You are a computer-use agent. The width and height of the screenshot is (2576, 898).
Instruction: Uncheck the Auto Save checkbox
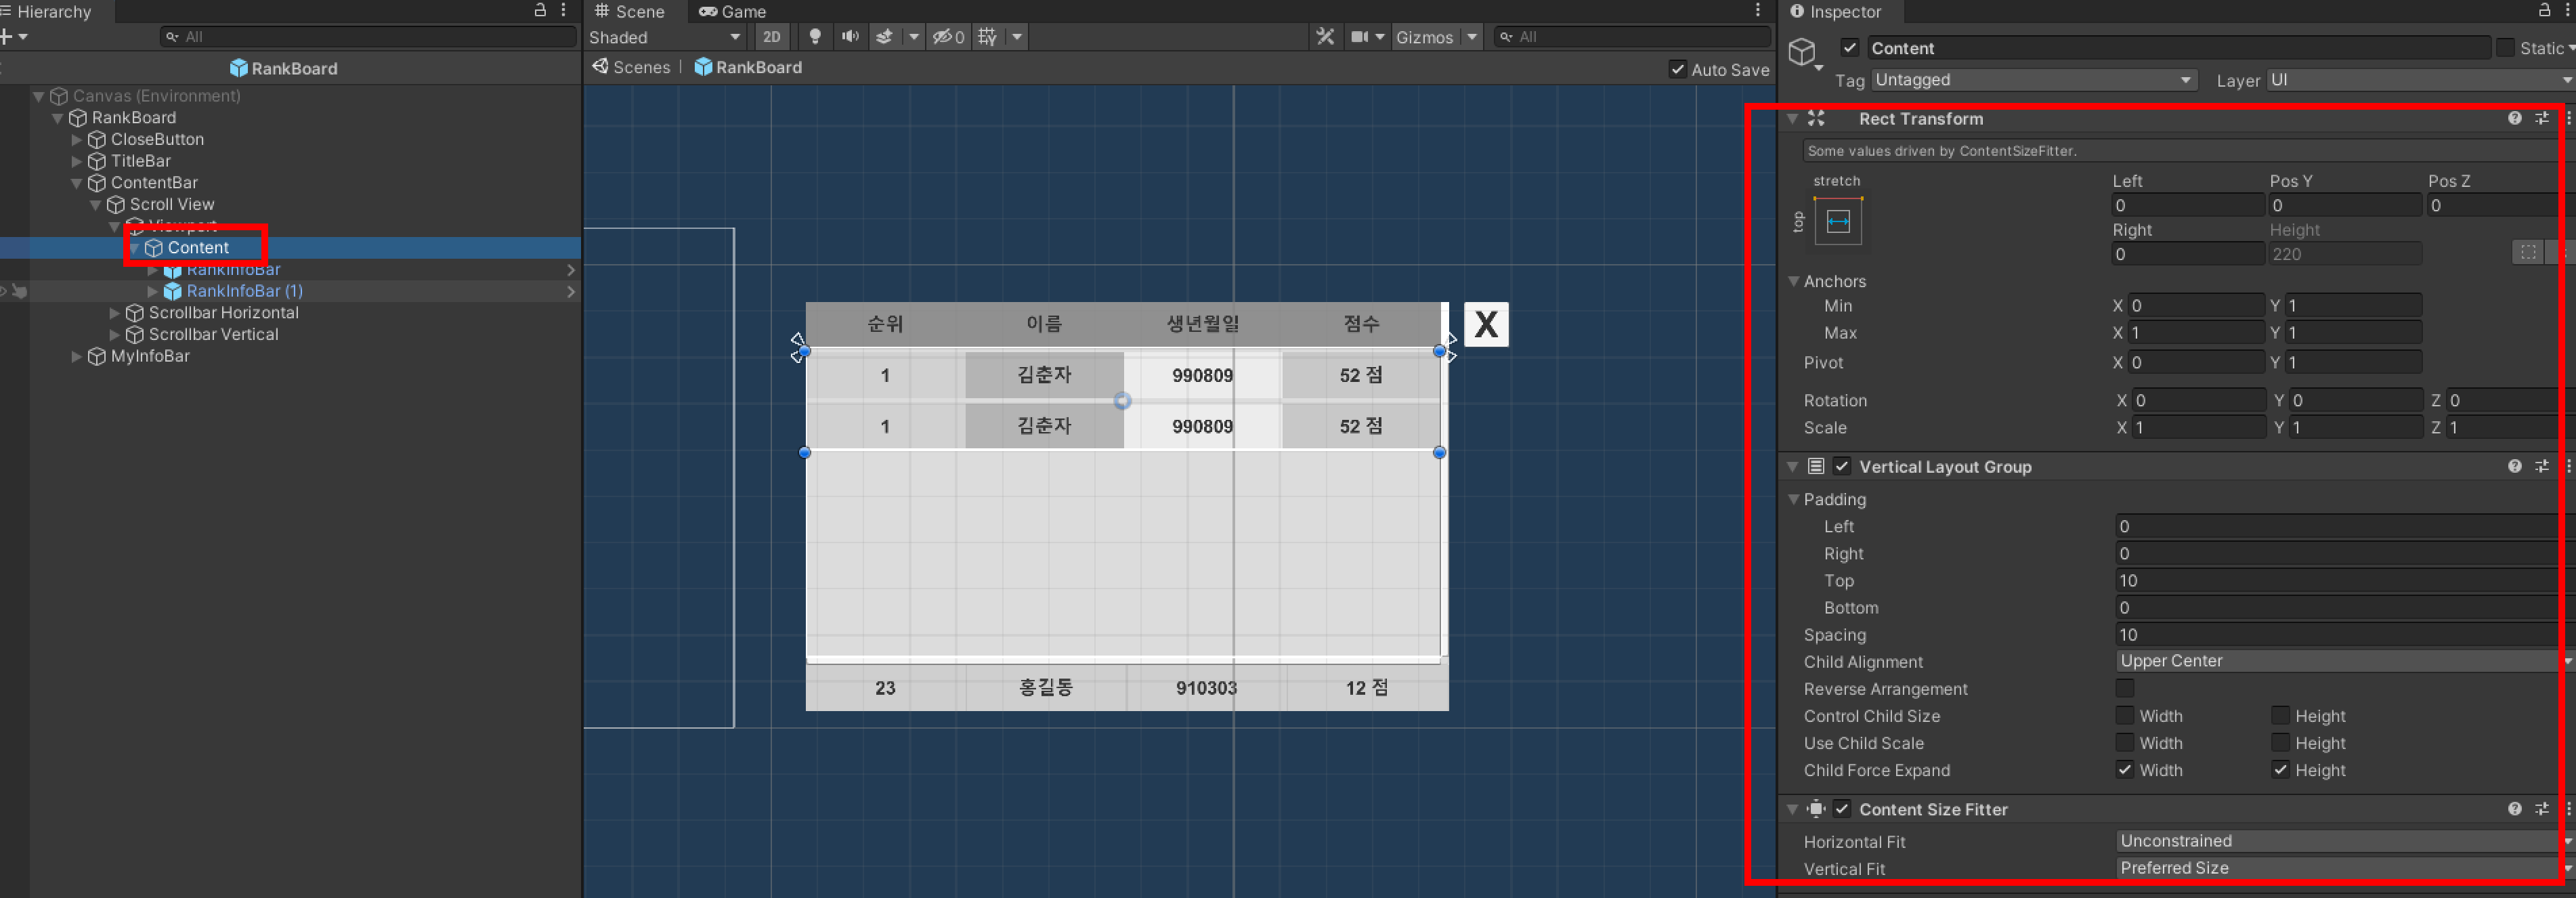pos(1677,69)
